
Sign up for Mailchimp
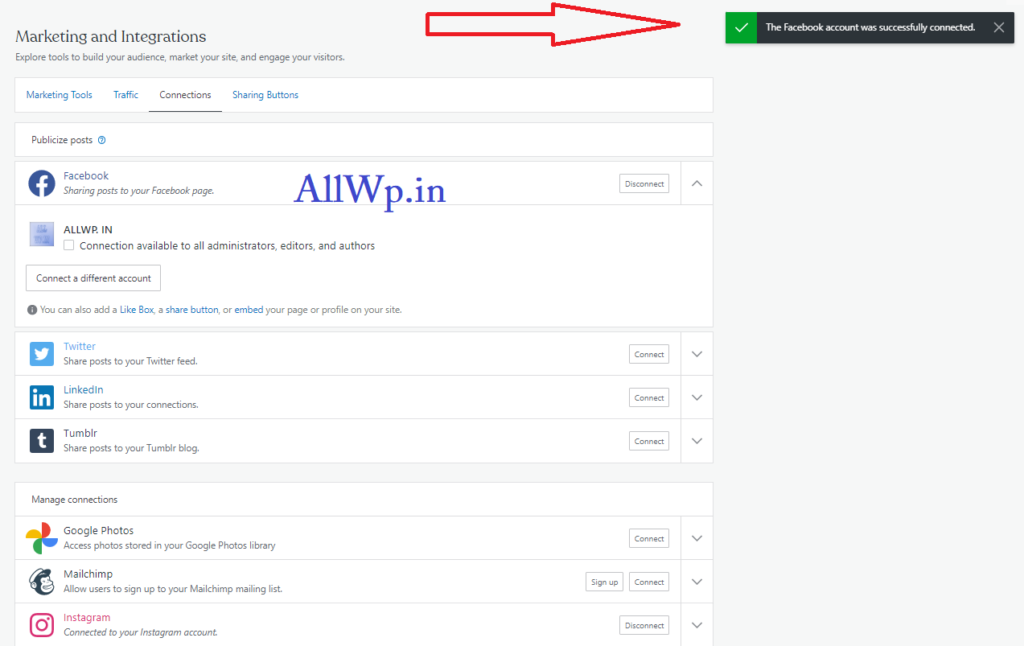pos(604,581)
